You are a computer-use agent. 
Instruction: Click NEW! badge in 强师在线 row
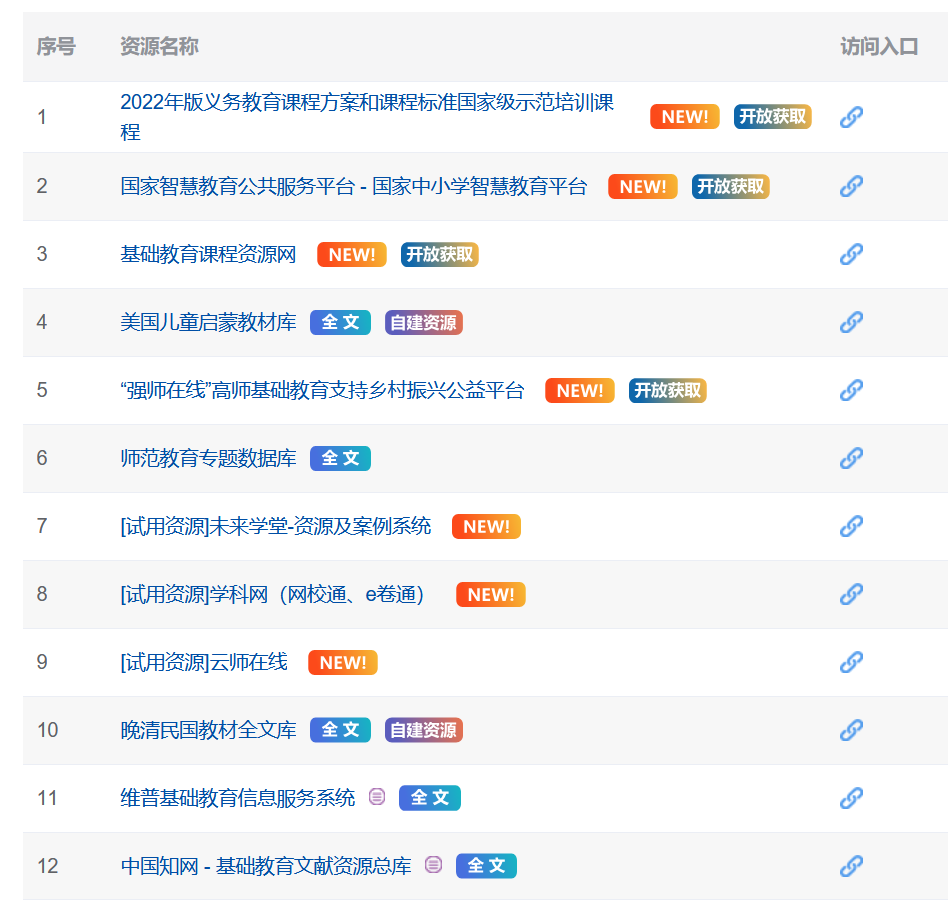[x=580, y=391]
